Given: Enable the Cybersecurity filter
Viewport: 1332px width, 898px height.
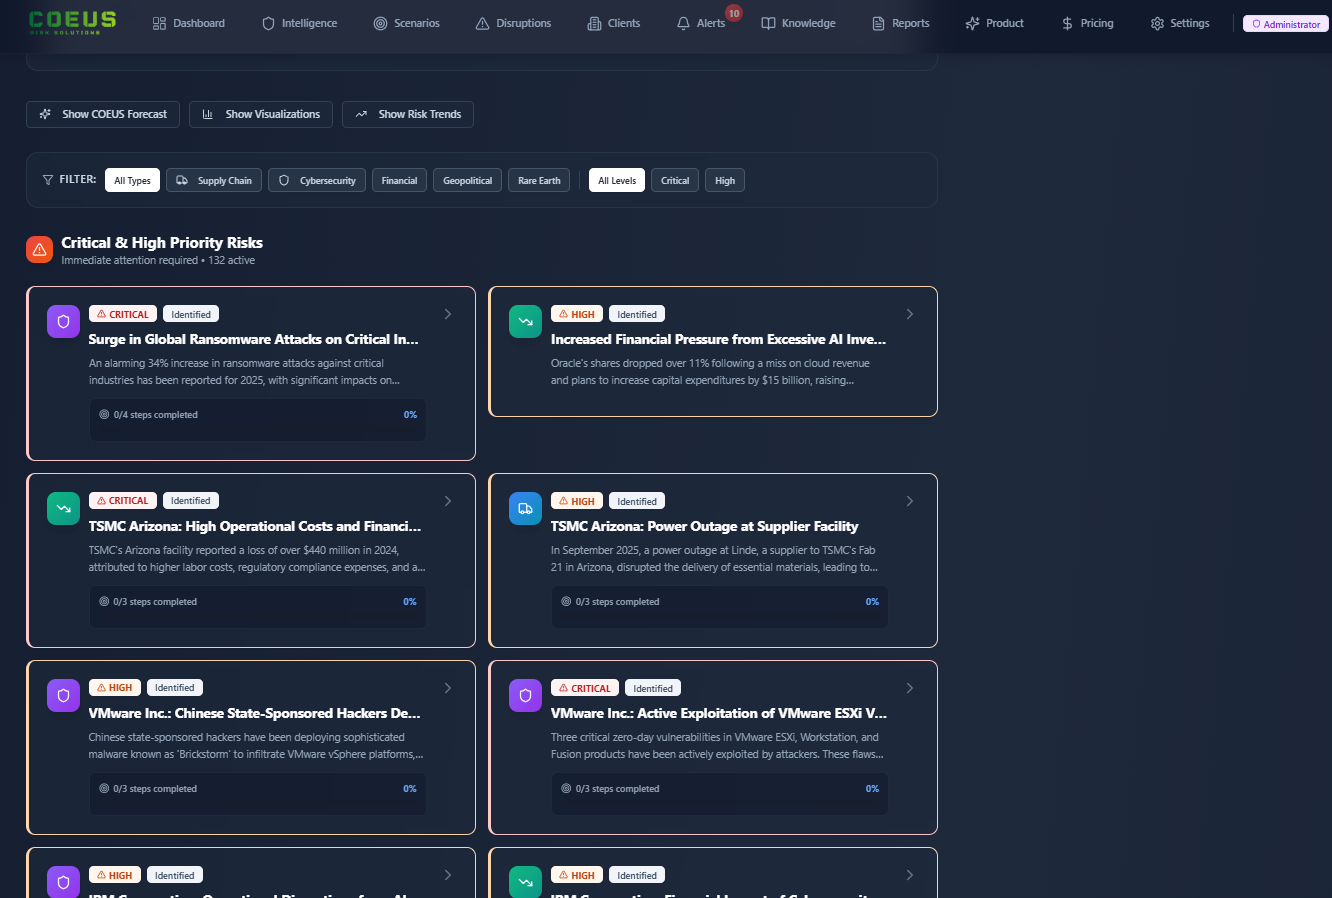Looking at the screenshot, I should [x=317, y=180].
